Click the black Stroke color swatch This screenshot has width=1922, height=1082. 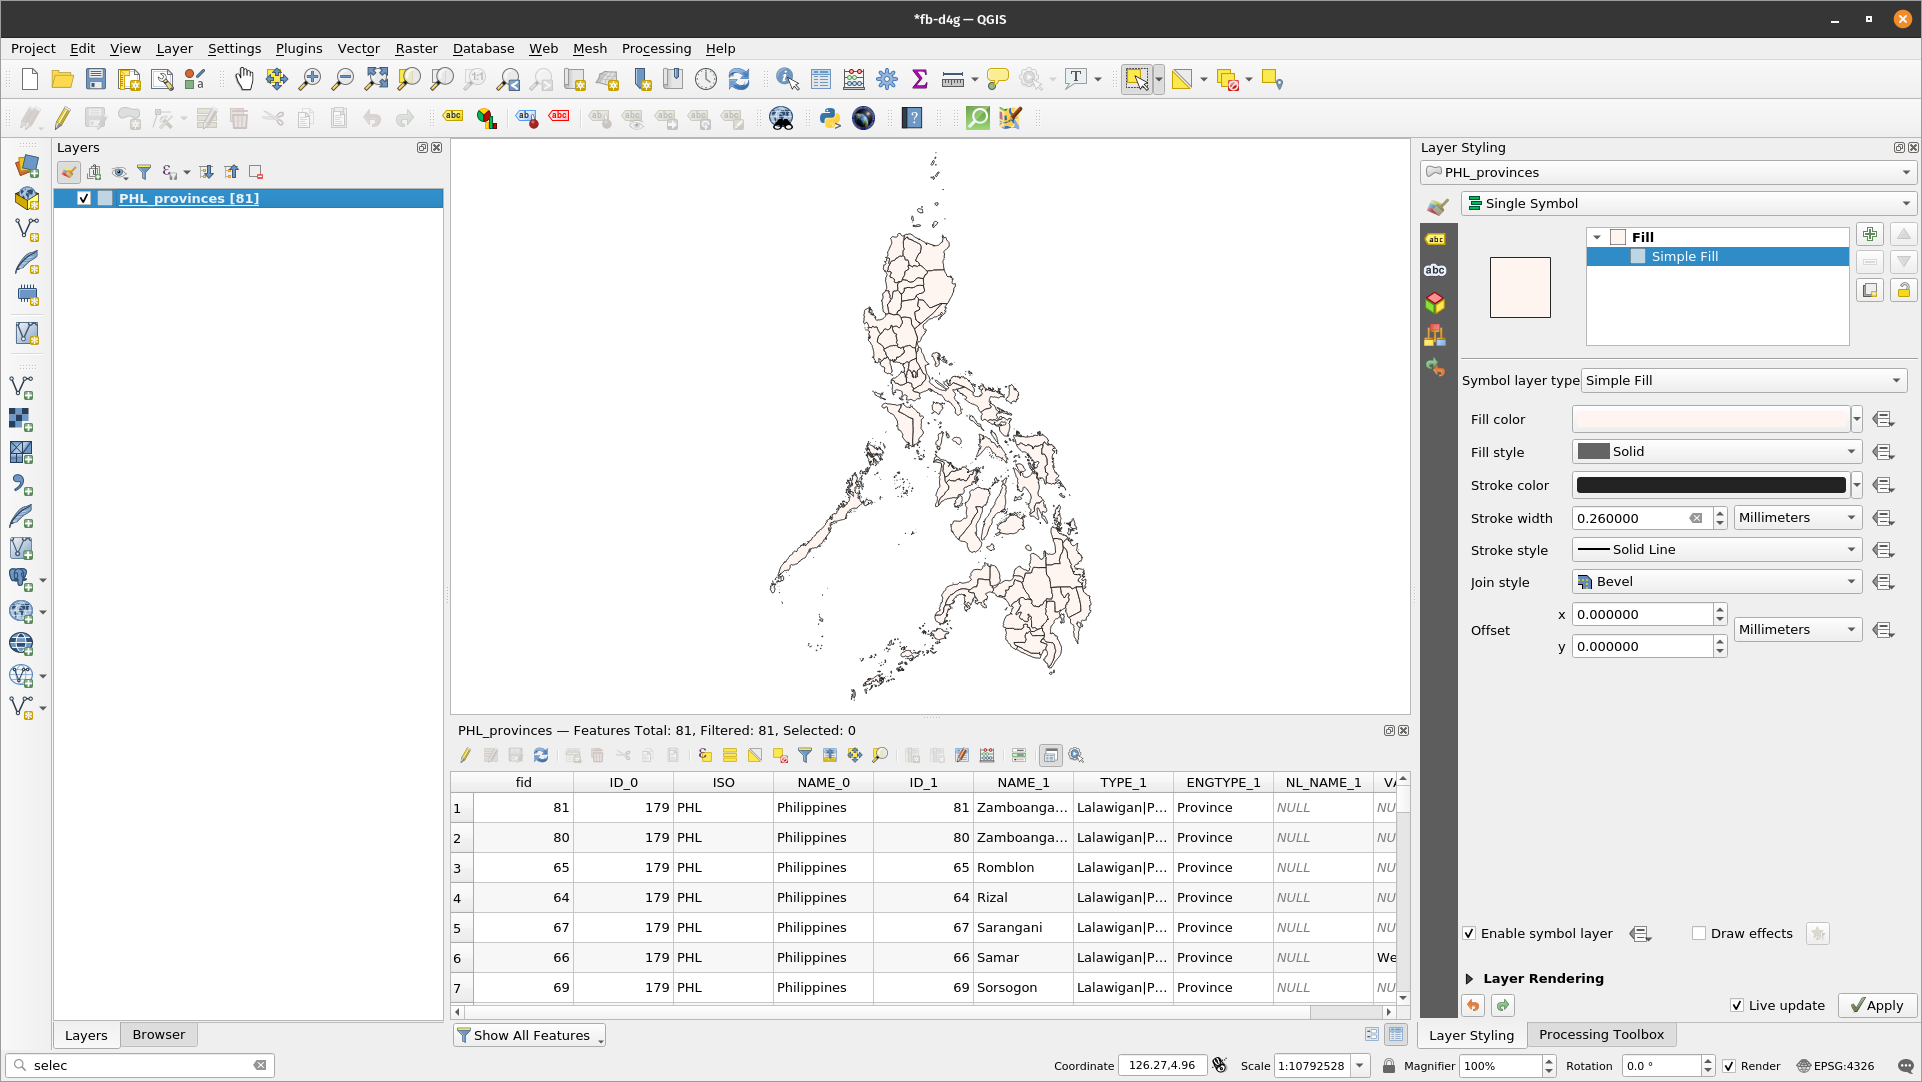[1710, 485]
